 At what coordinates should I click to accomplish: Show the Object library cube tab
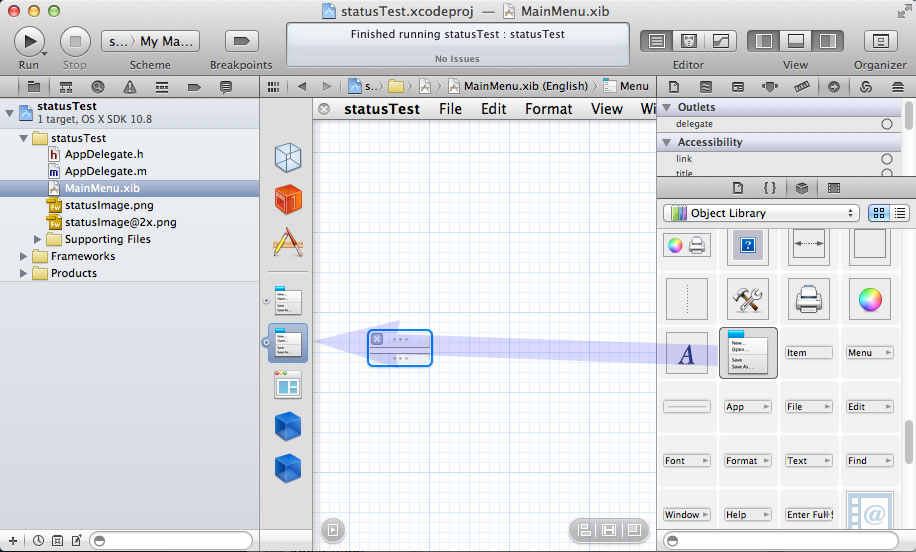(802, 188)
